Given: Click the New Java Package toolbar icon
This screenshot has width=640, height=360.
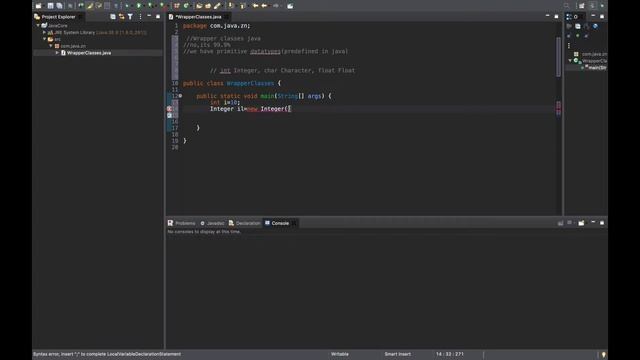Looking at the screenshot, I should (x=177, y=6).
